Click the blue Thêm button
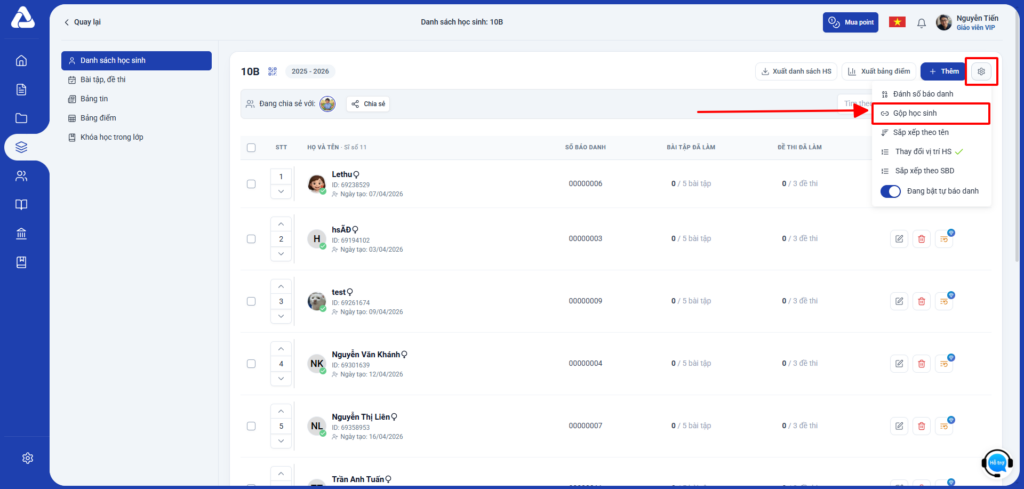The width and height of the screenshot is (1024, 489). pos(944,71)
